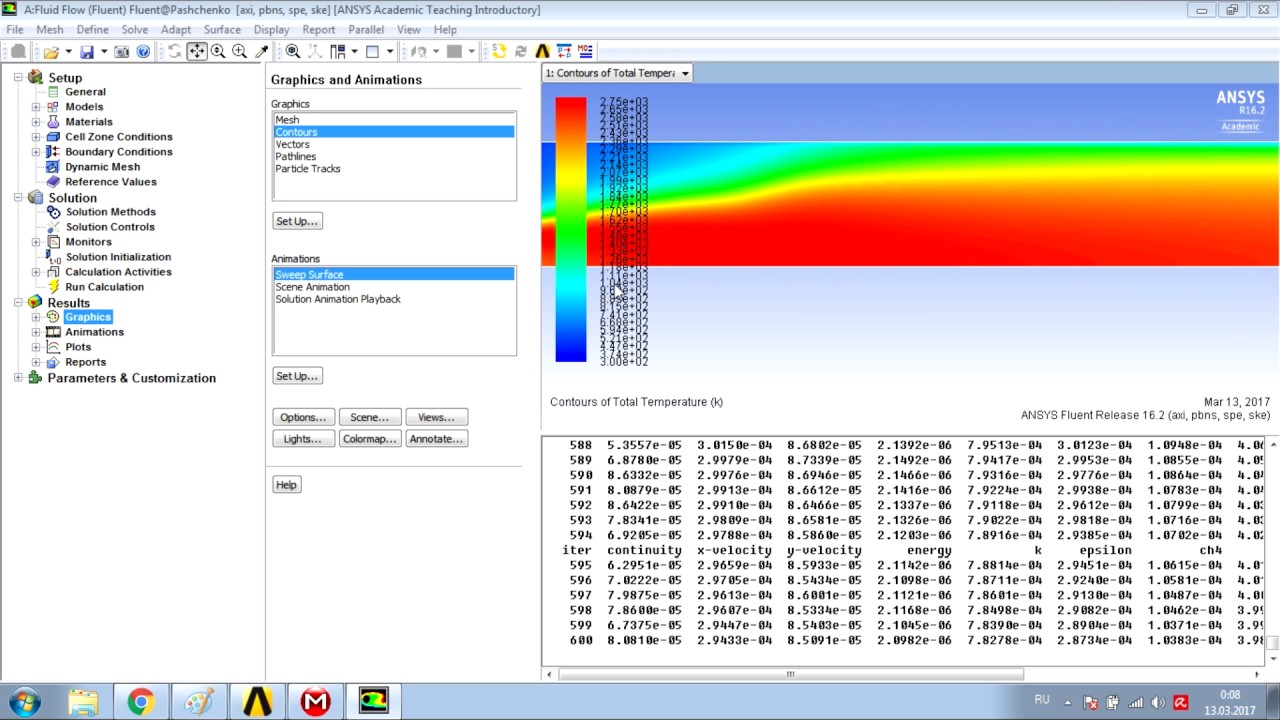The height and width of the screenshot is (720, 1280).
Task: Click the save floppy disk toolbar icon
Action: [87, 51]
